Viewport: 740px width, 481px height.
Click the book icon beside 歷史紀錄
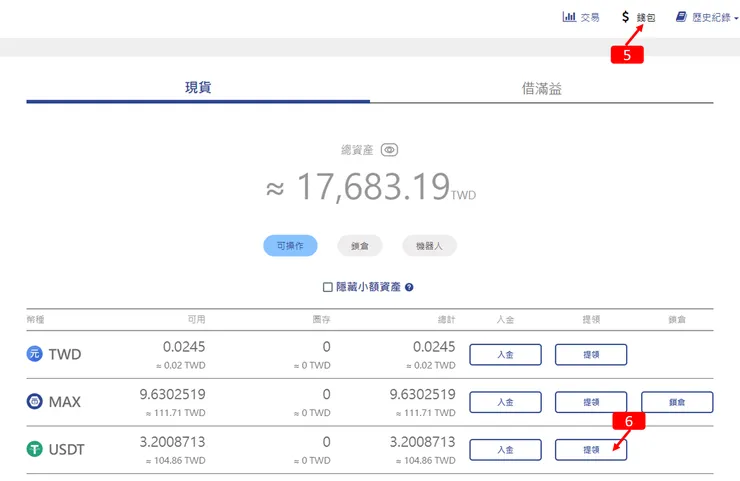click(x=681, y=17)
